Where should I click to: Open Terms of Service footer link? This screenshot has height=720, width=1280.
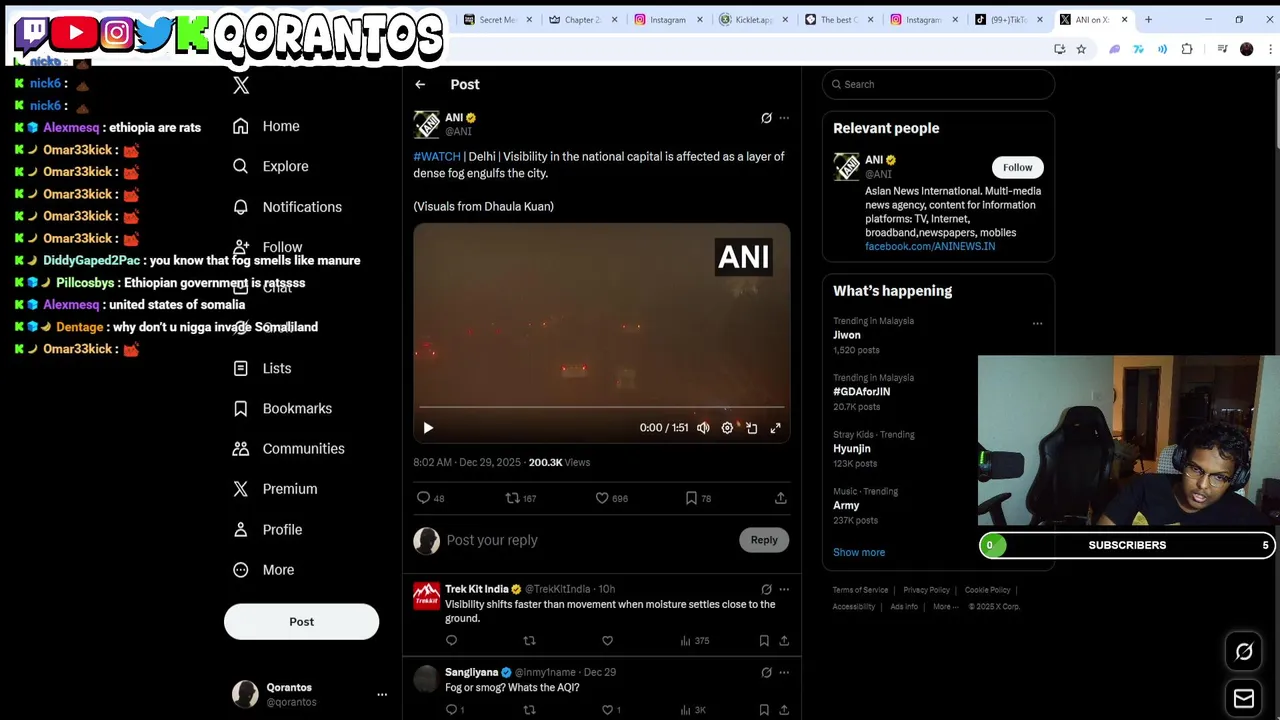[x=860, y=590]
